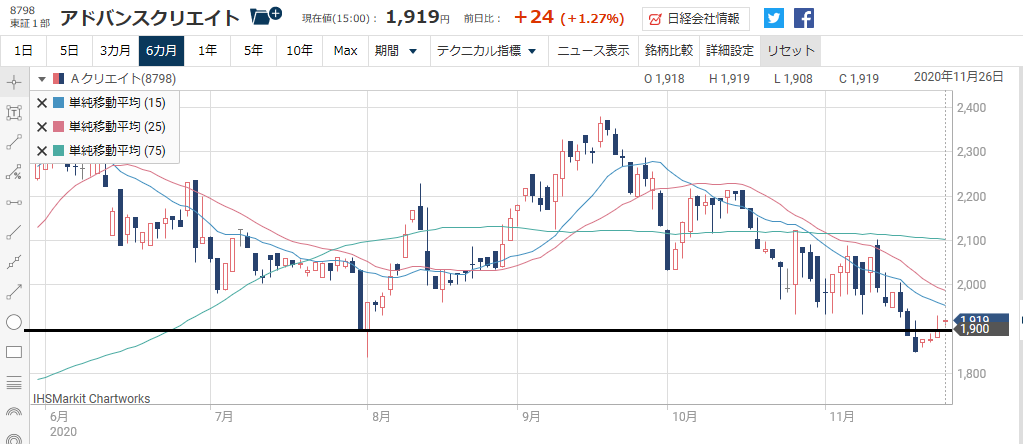Click the 1,900 horizontal line price tag
This screenshot has width=1023, height=444.
tap(981, 329)
